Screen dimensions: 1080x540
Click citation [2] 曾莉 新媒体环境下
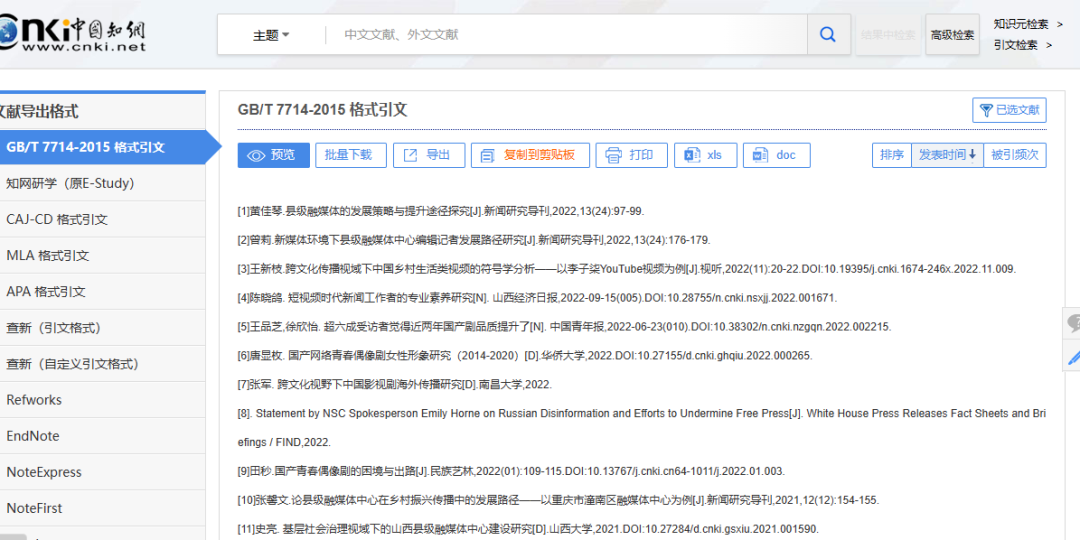[x=474, y=240]
